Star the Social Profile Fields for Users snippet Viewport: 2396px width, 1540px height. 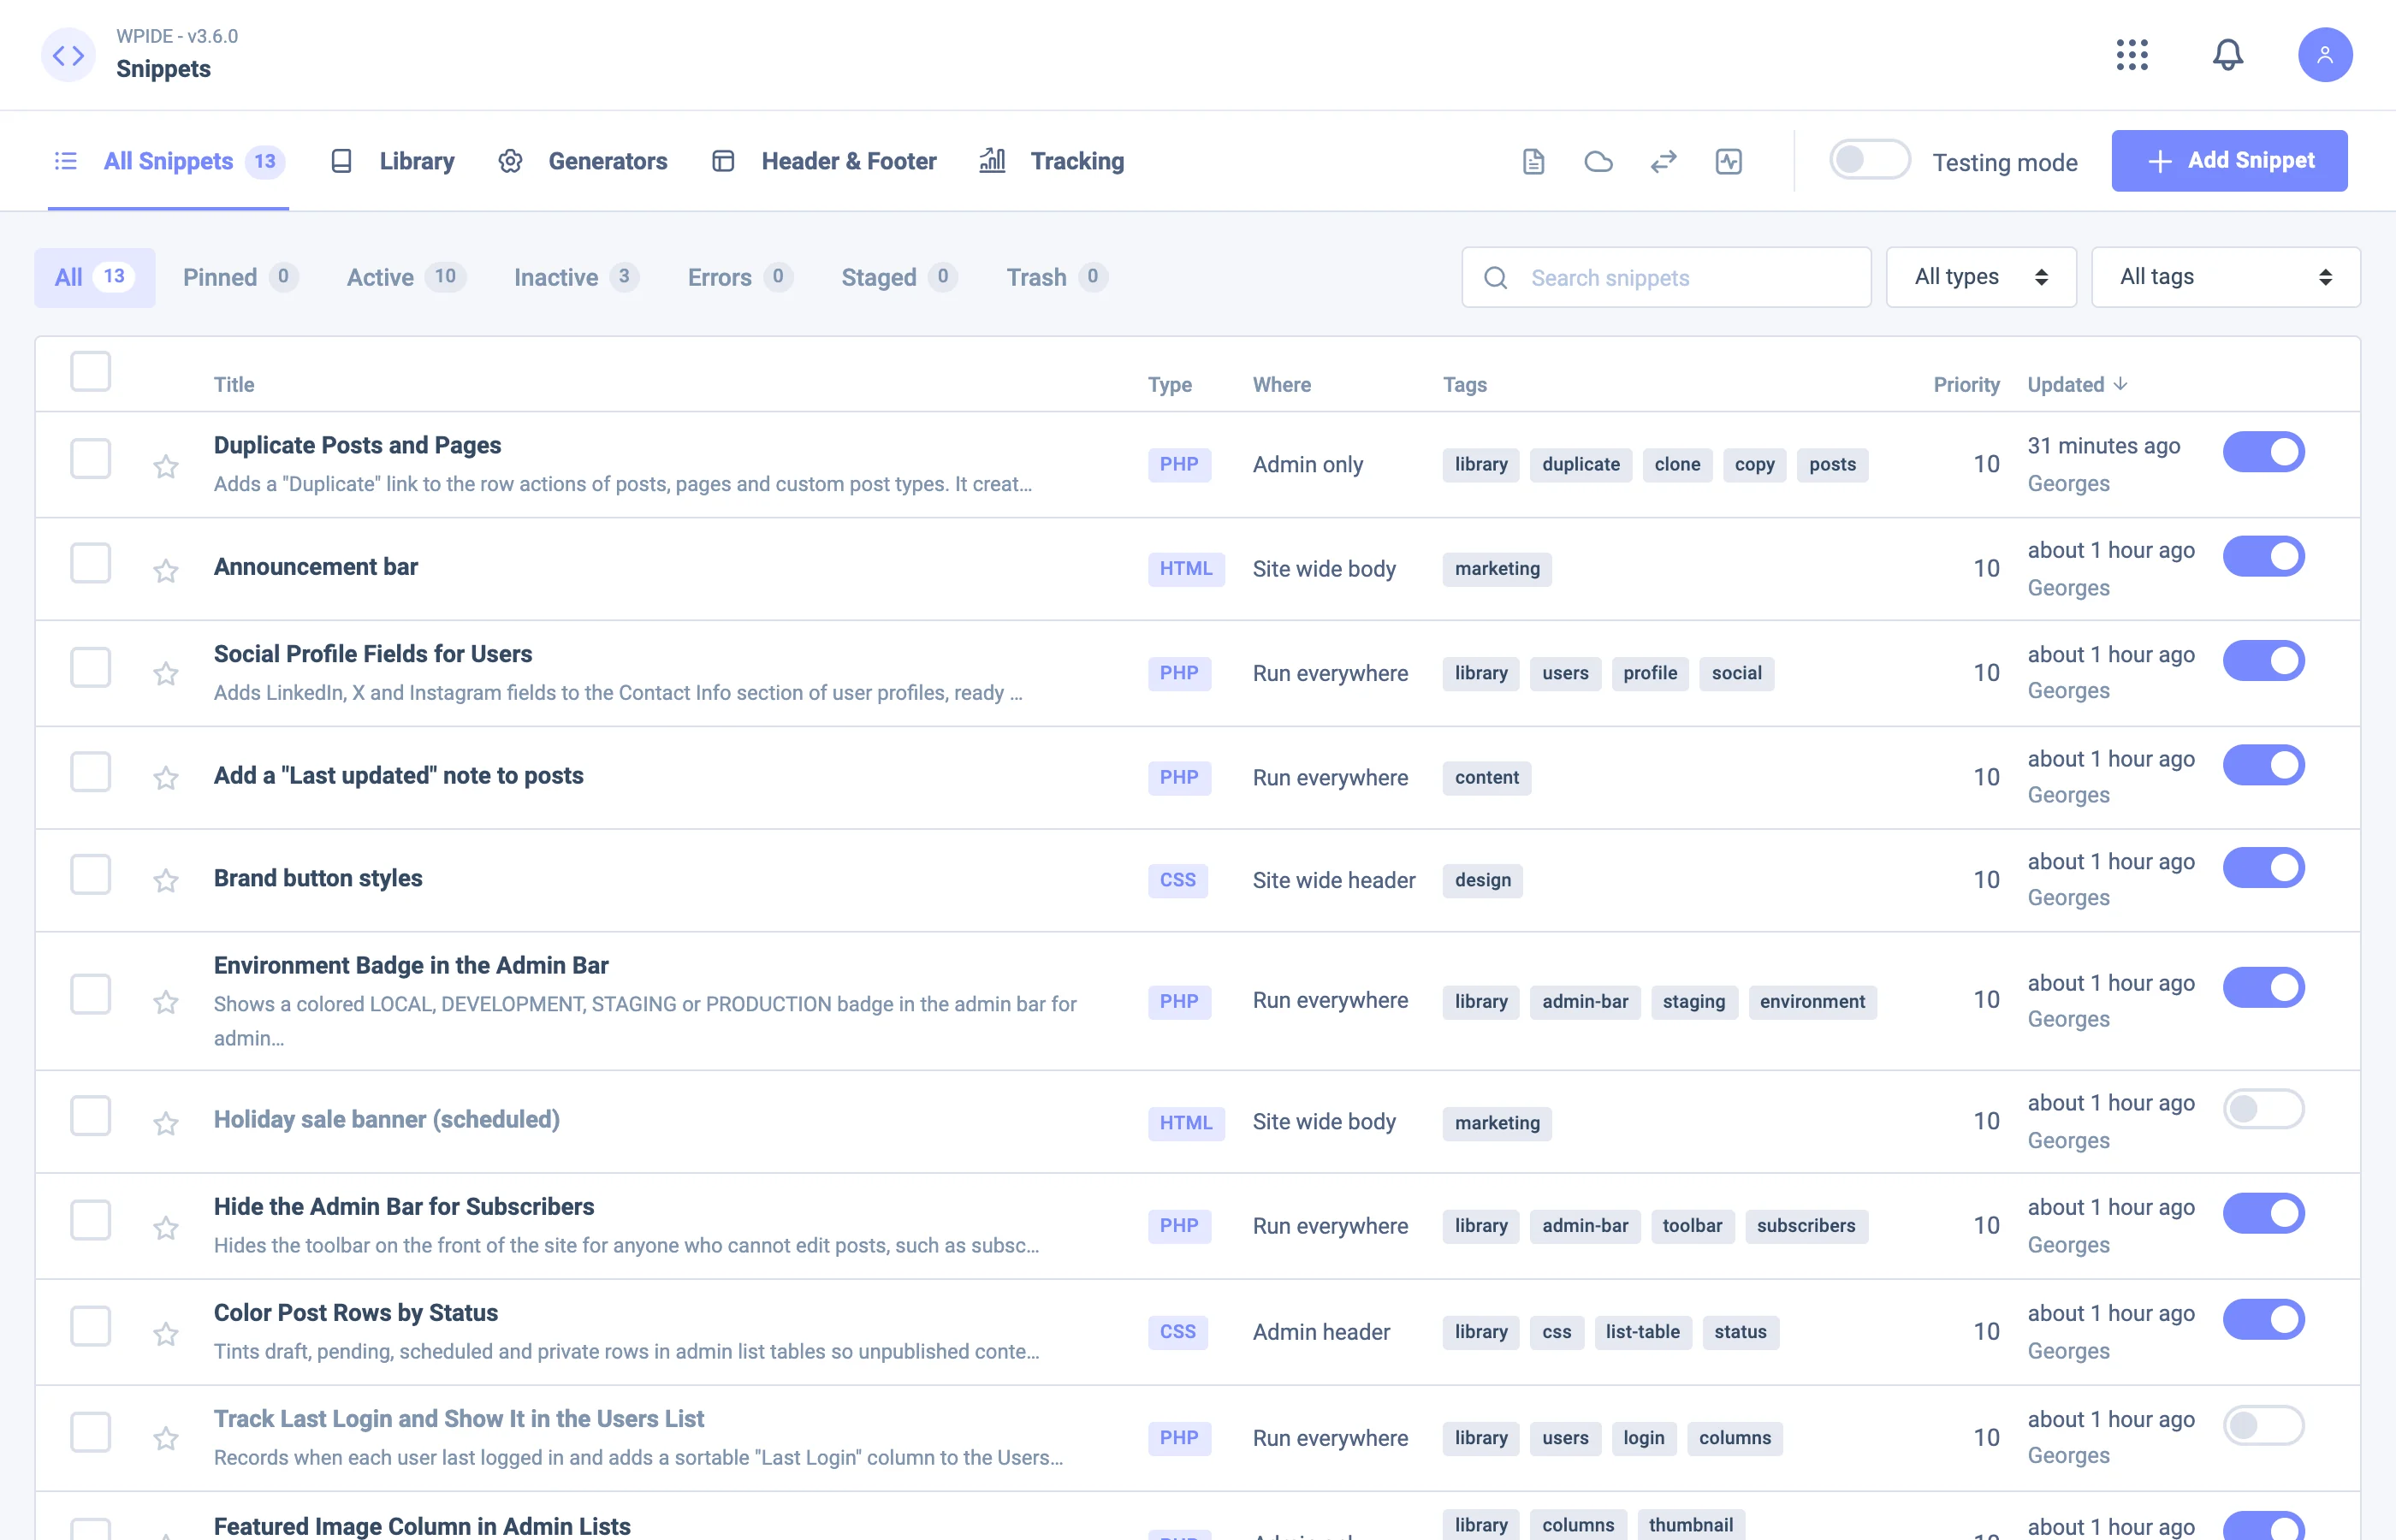[x=166, y=674]
